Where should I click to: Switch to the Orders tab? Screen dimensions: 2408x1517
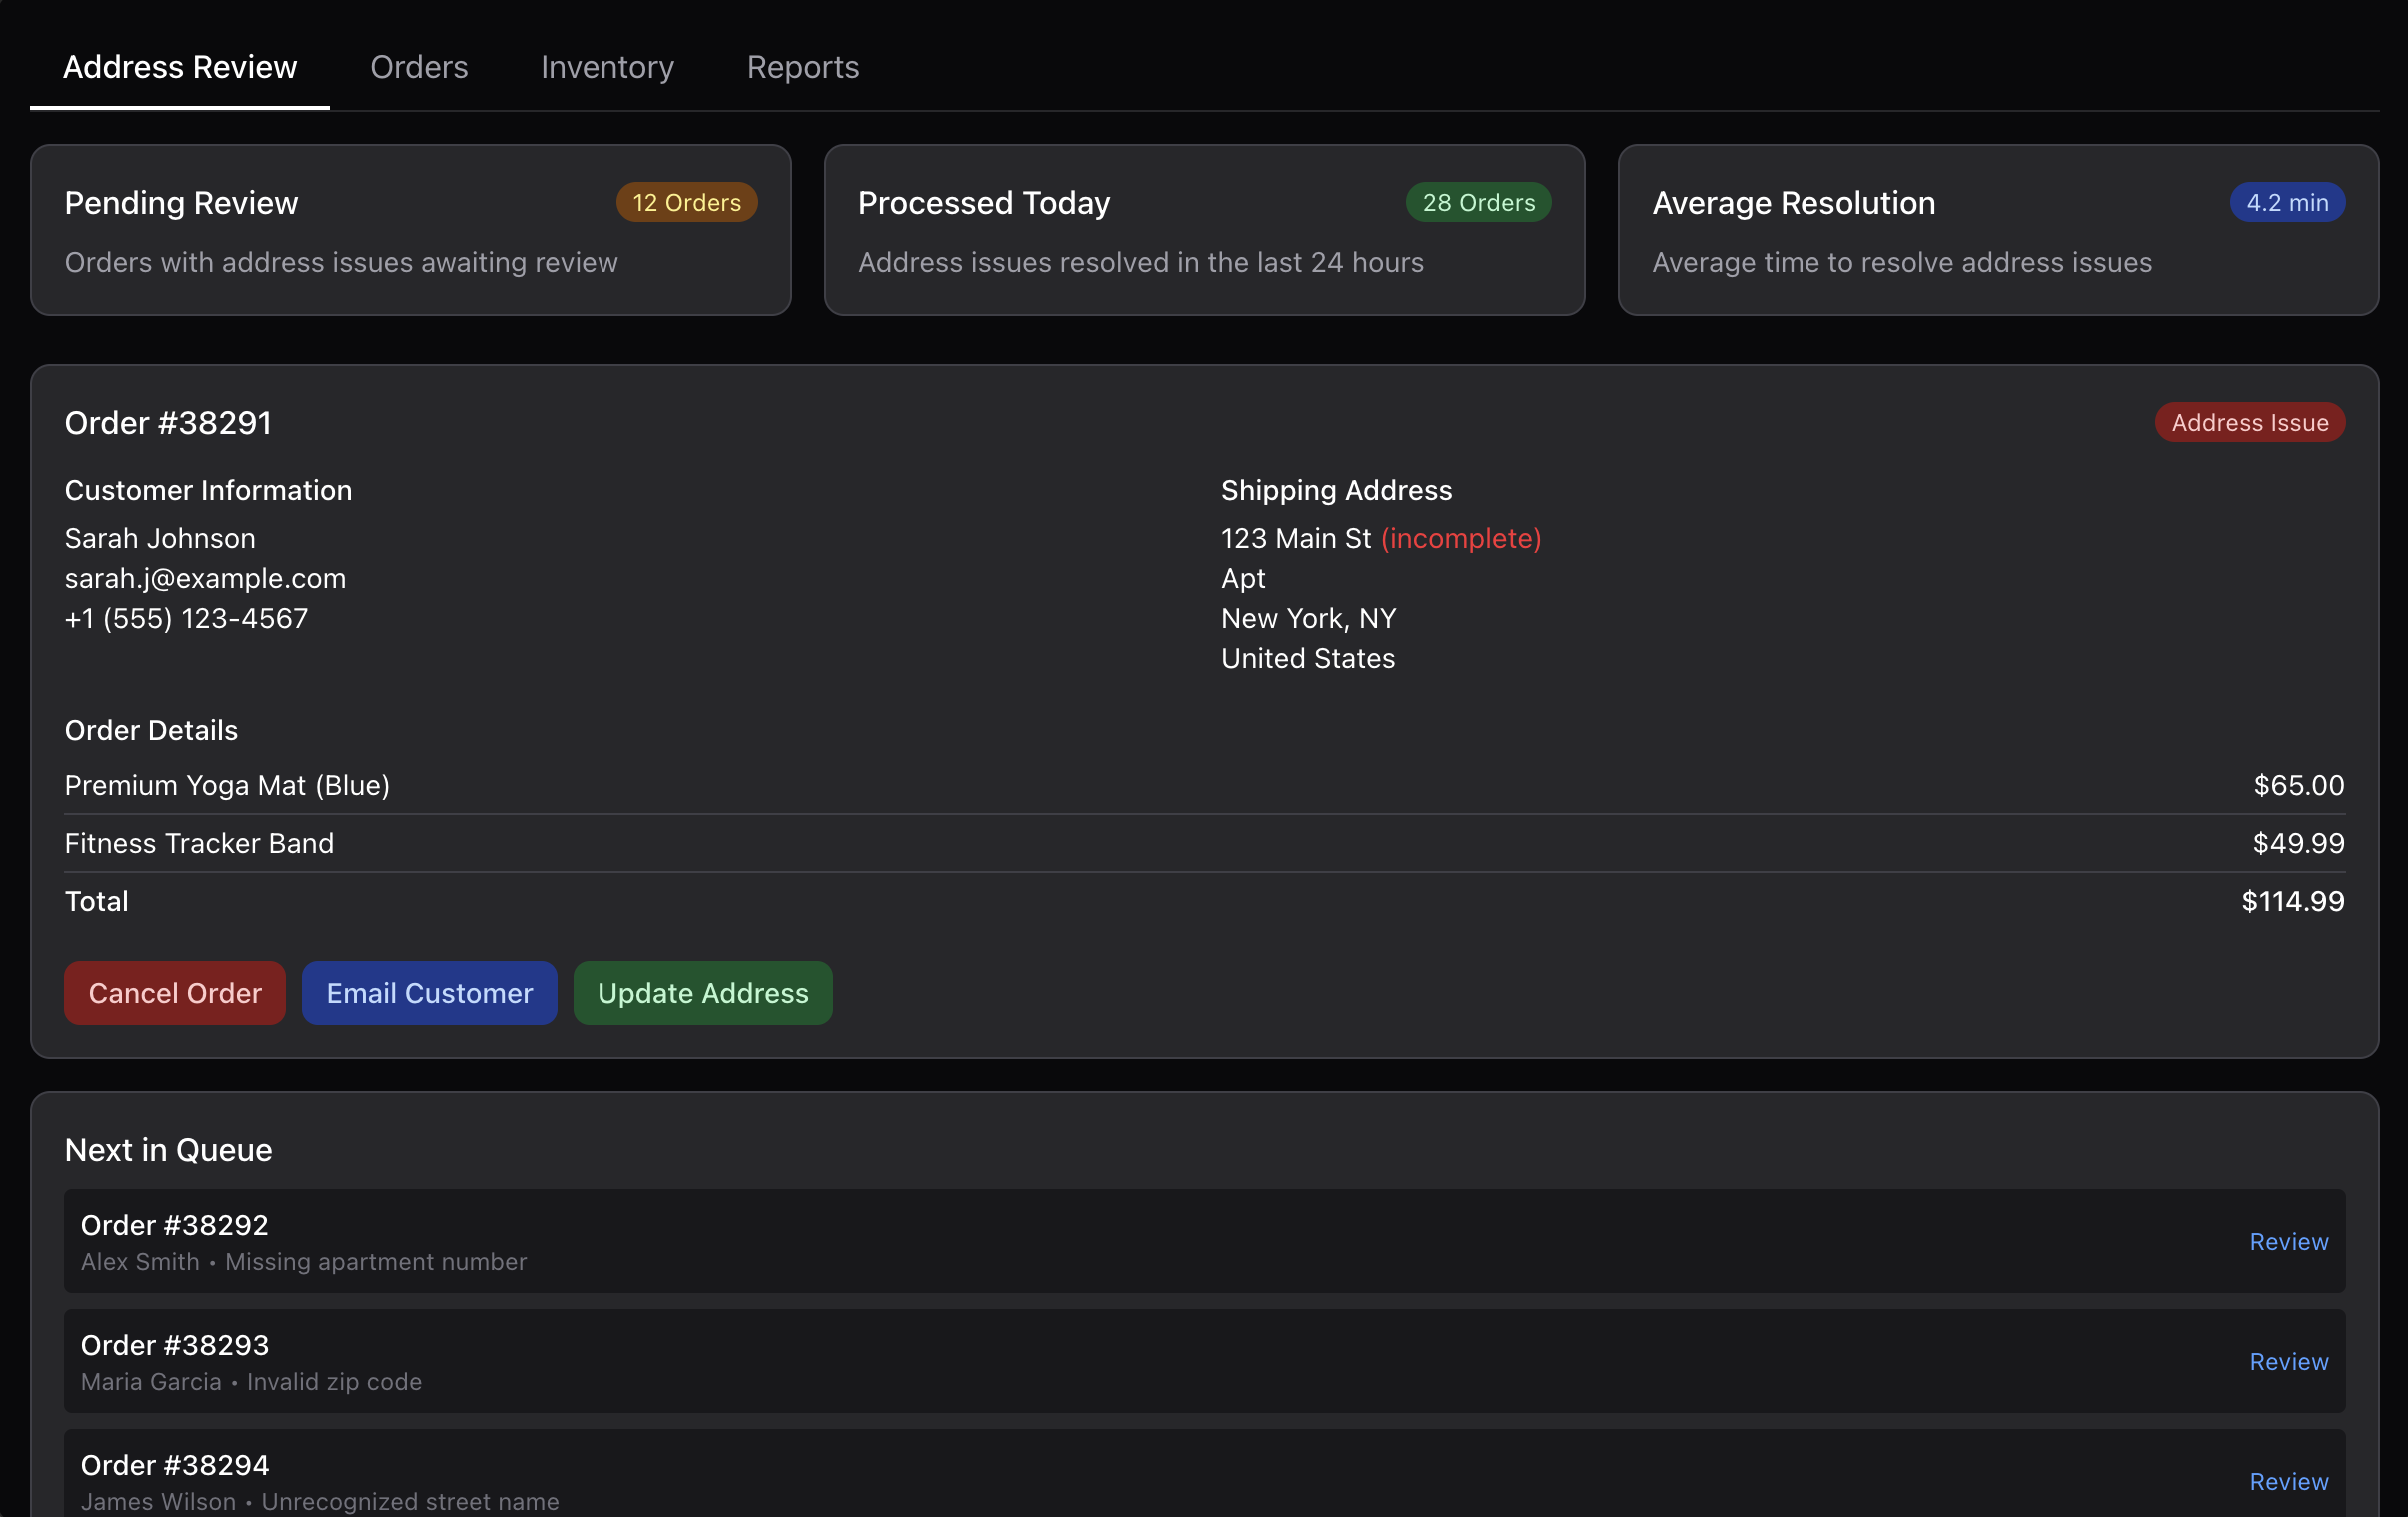click(418, 67)
